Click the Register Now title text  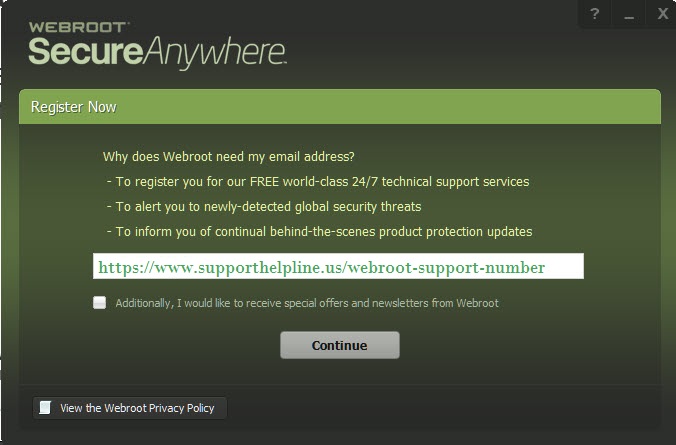point(73,107)
